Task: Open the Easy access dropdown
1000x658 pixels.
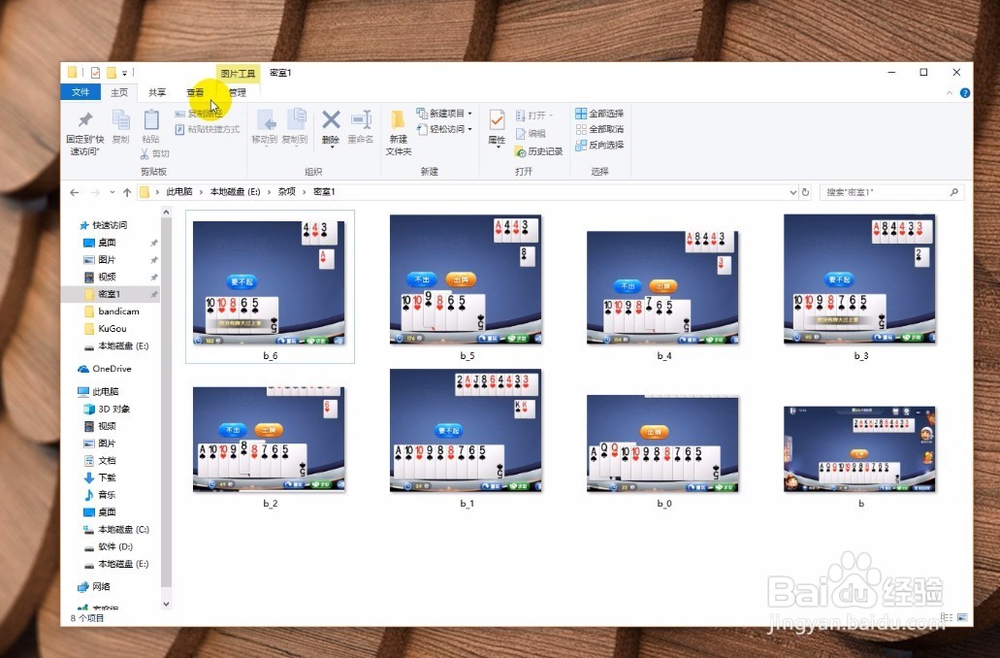Action: (445, 129)
